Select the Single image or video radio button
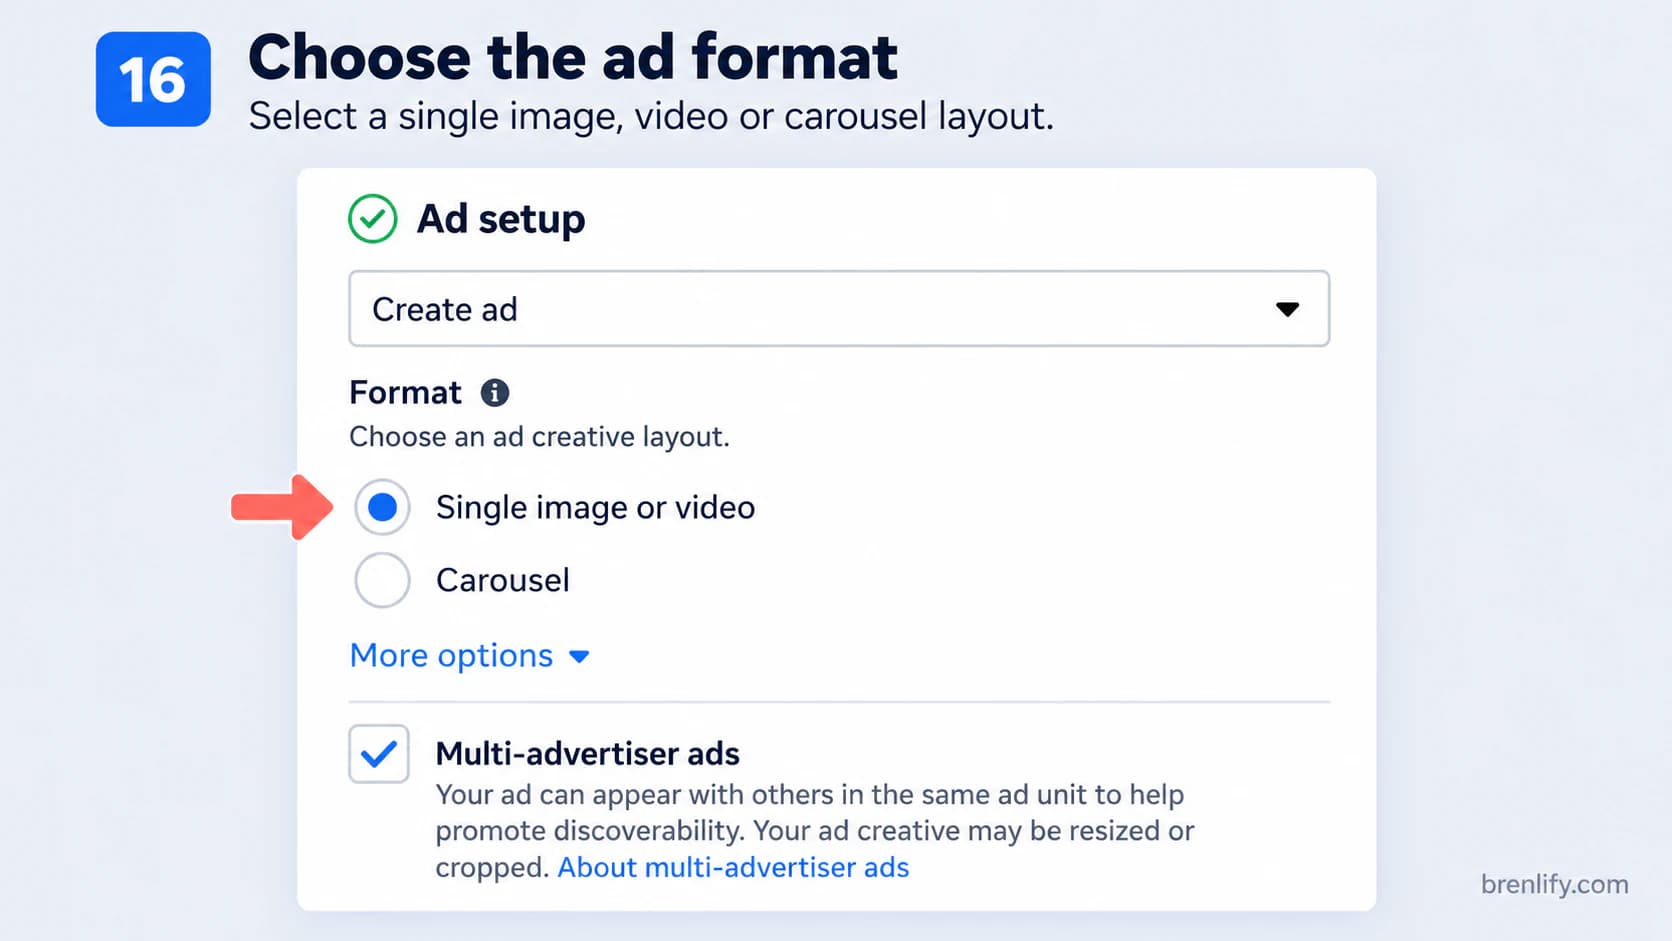The width and height of the screenshot is (1672, 941). (382, 508)
